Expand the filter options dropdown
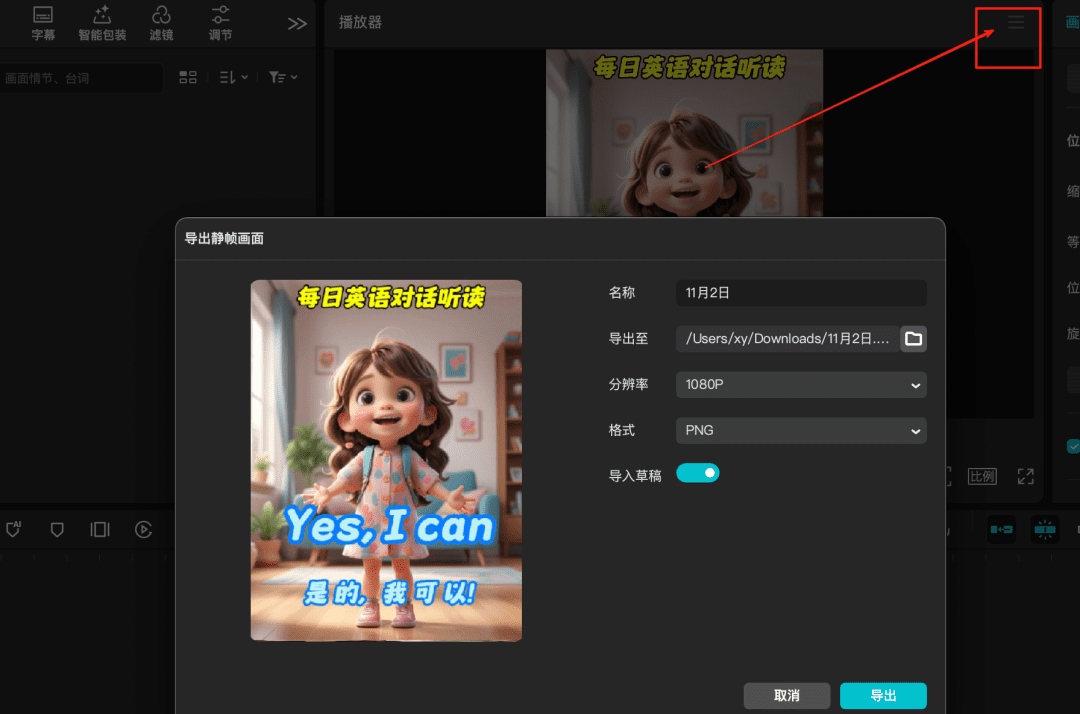The height and width of the screenshot is (714, 1080). tap(283, 77)
